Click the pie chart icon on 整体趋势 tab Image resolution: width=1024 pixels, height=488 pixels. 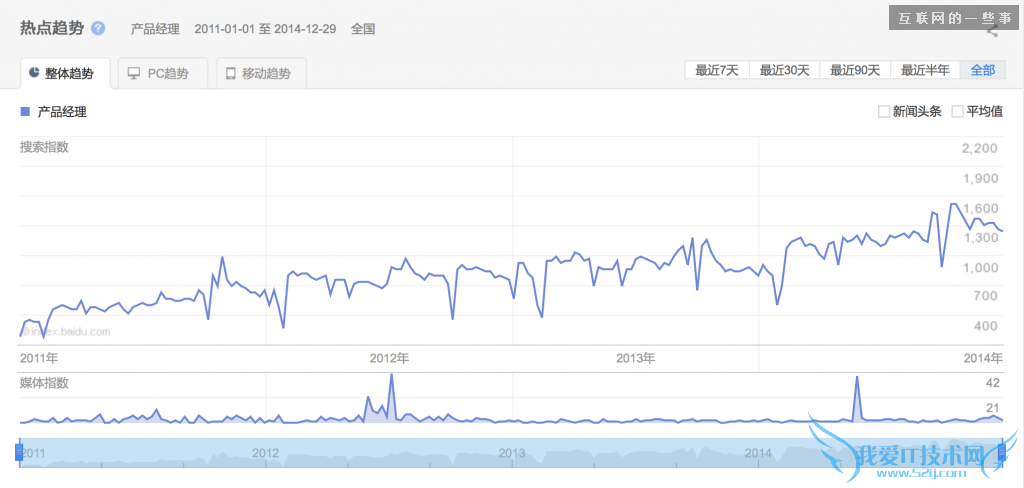point(34,73)
